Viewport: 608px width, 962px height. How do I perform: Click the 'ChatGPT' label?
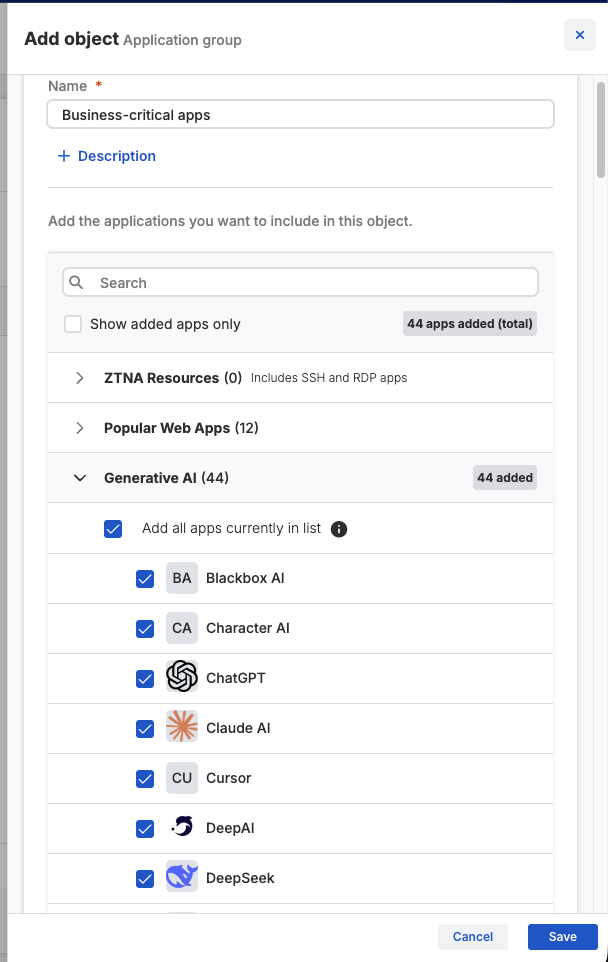coord(236,678)
